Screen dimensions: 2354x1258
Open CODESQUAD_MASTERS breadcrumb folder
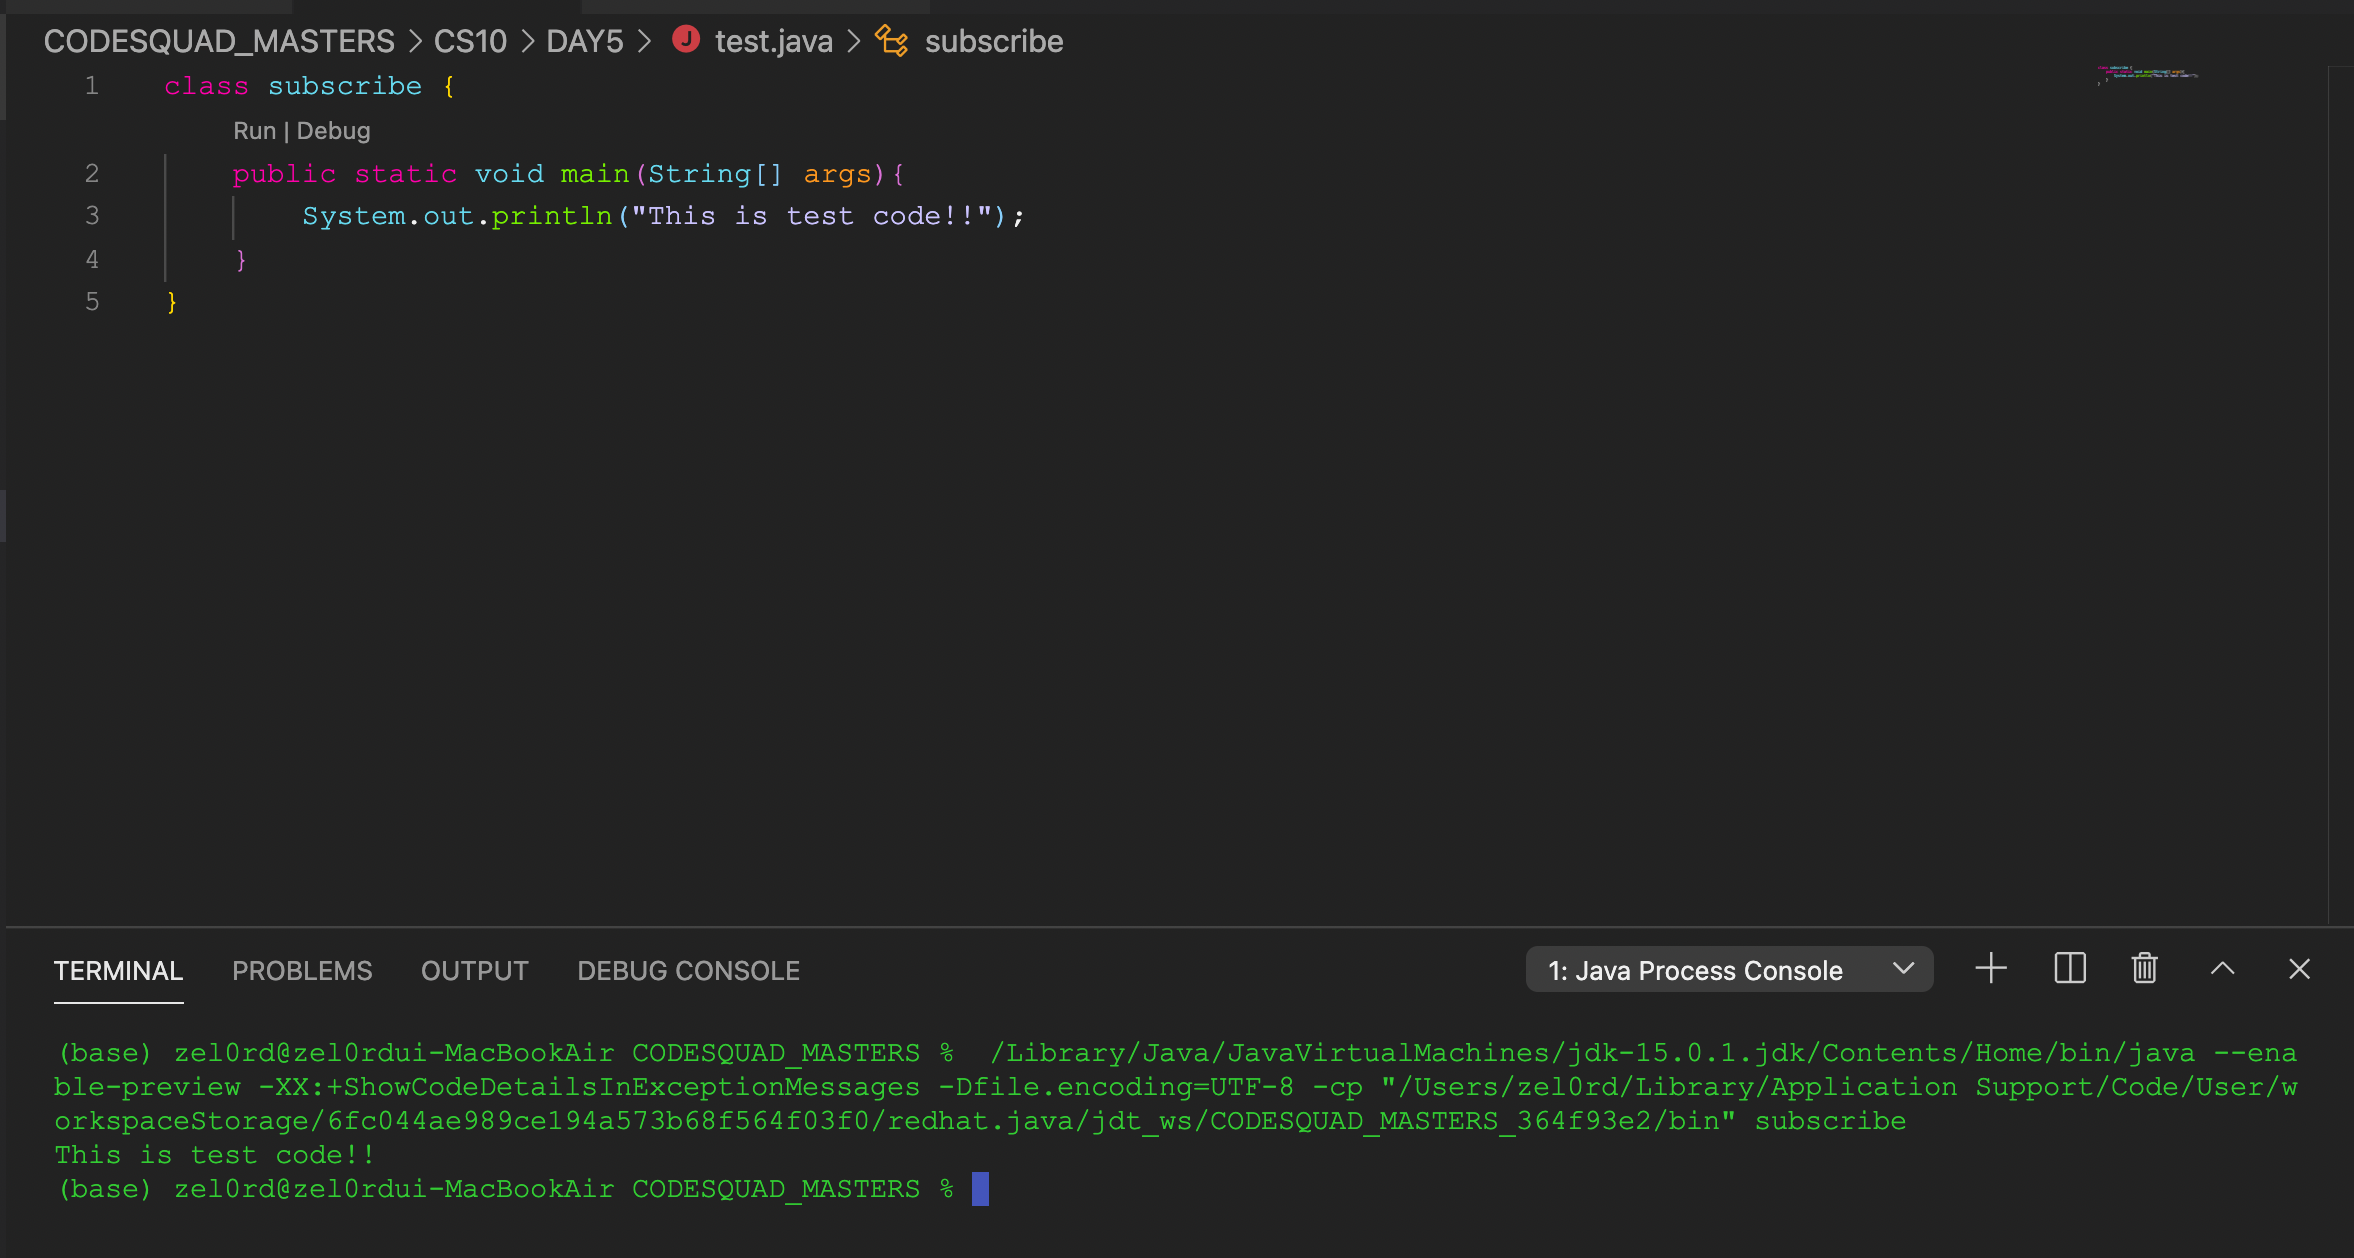[x=219, y=41]
